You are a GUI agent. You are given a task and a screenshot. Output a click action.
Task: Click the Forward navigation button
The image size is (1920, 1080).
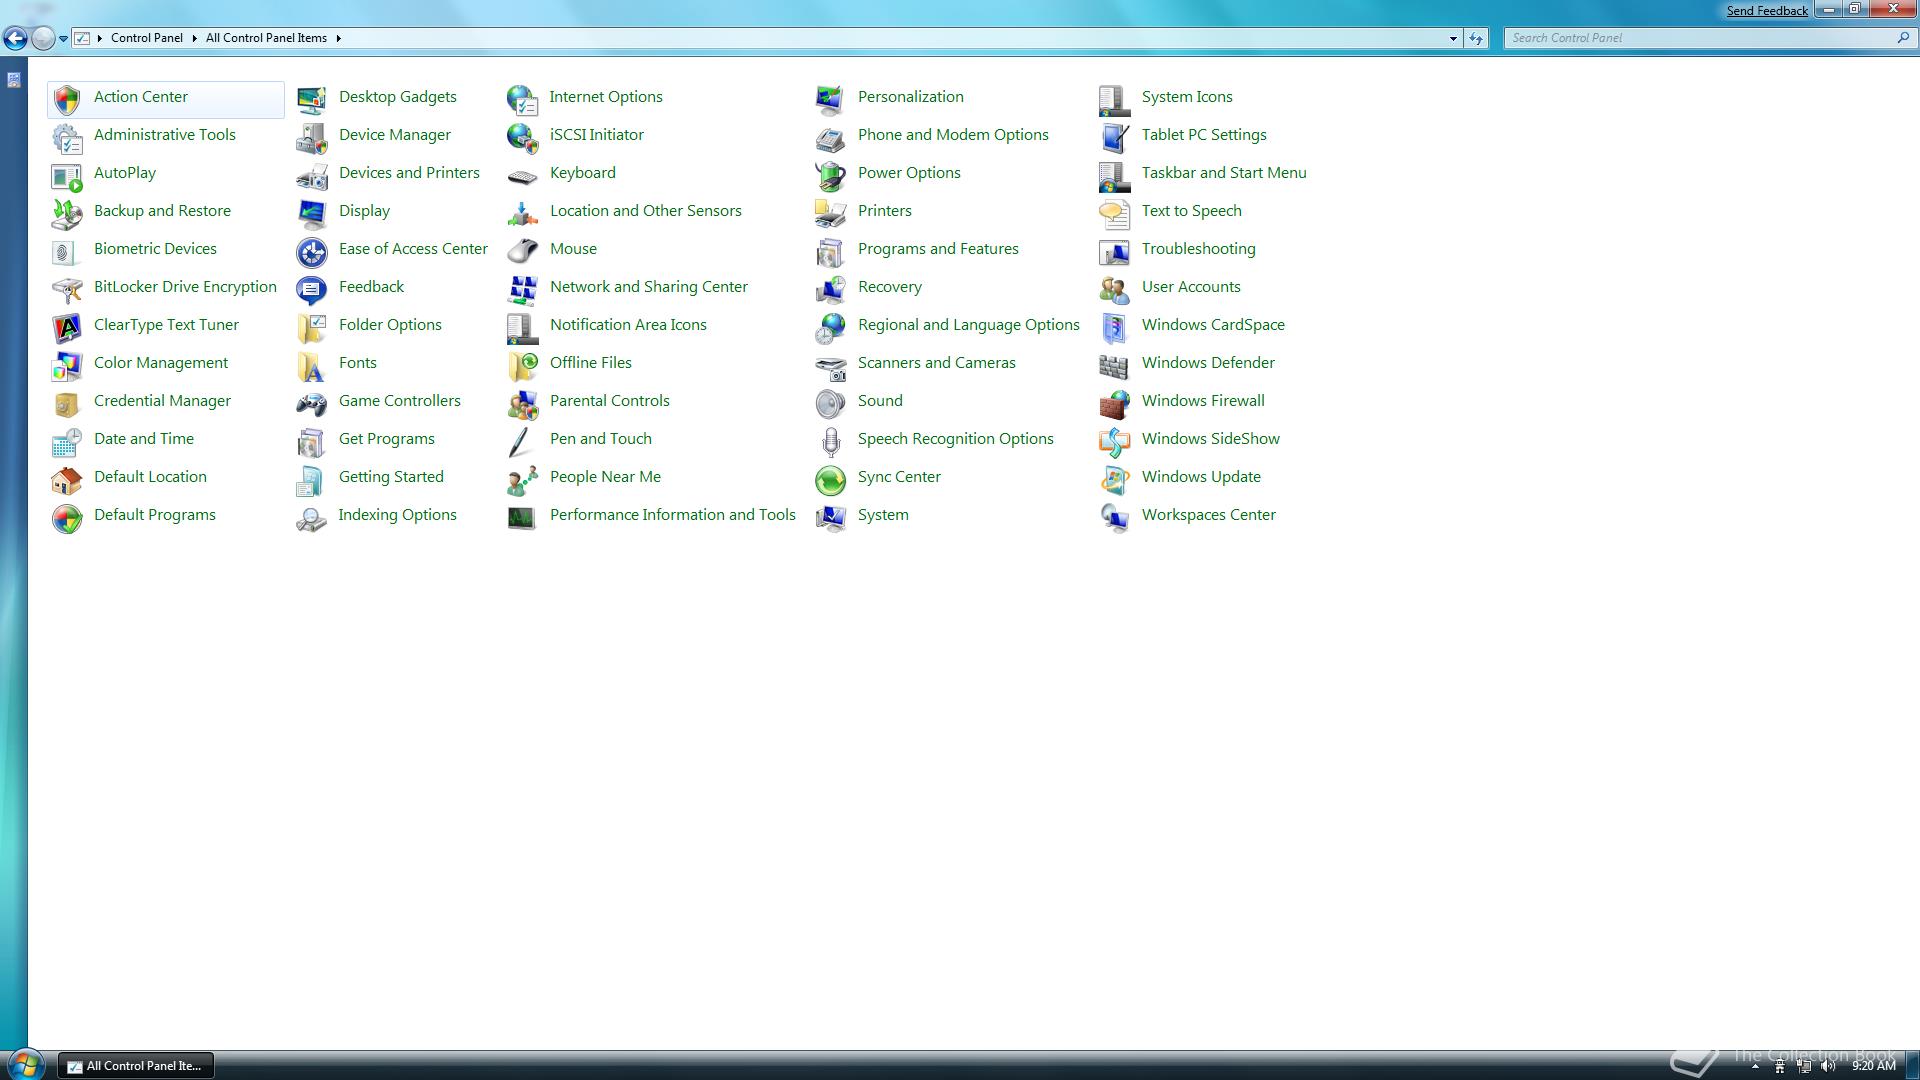tap(43, 38)
